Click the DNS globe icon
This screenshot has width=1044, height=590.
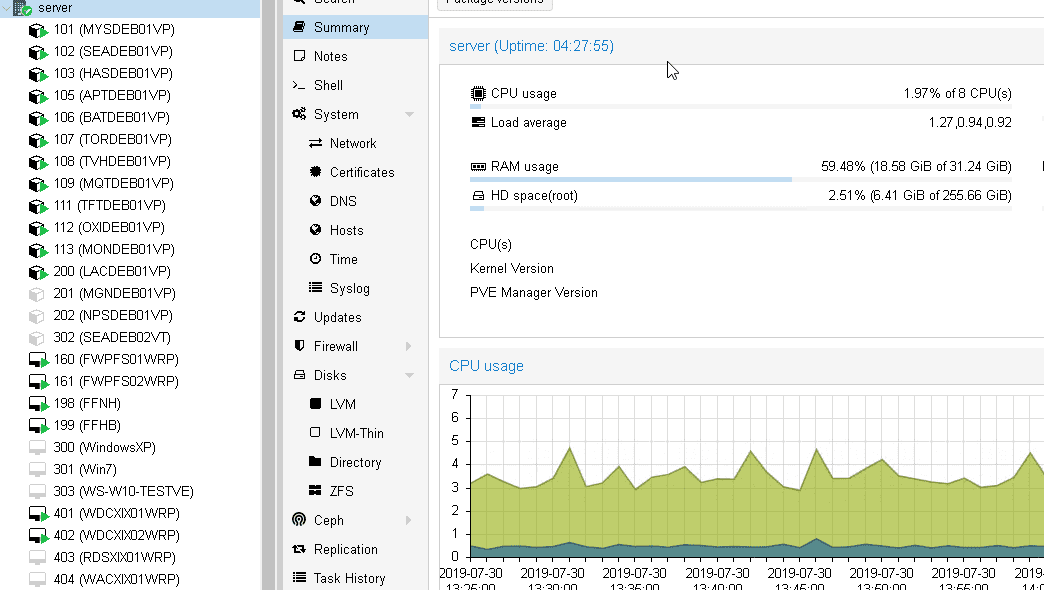(x=316, y=201)
